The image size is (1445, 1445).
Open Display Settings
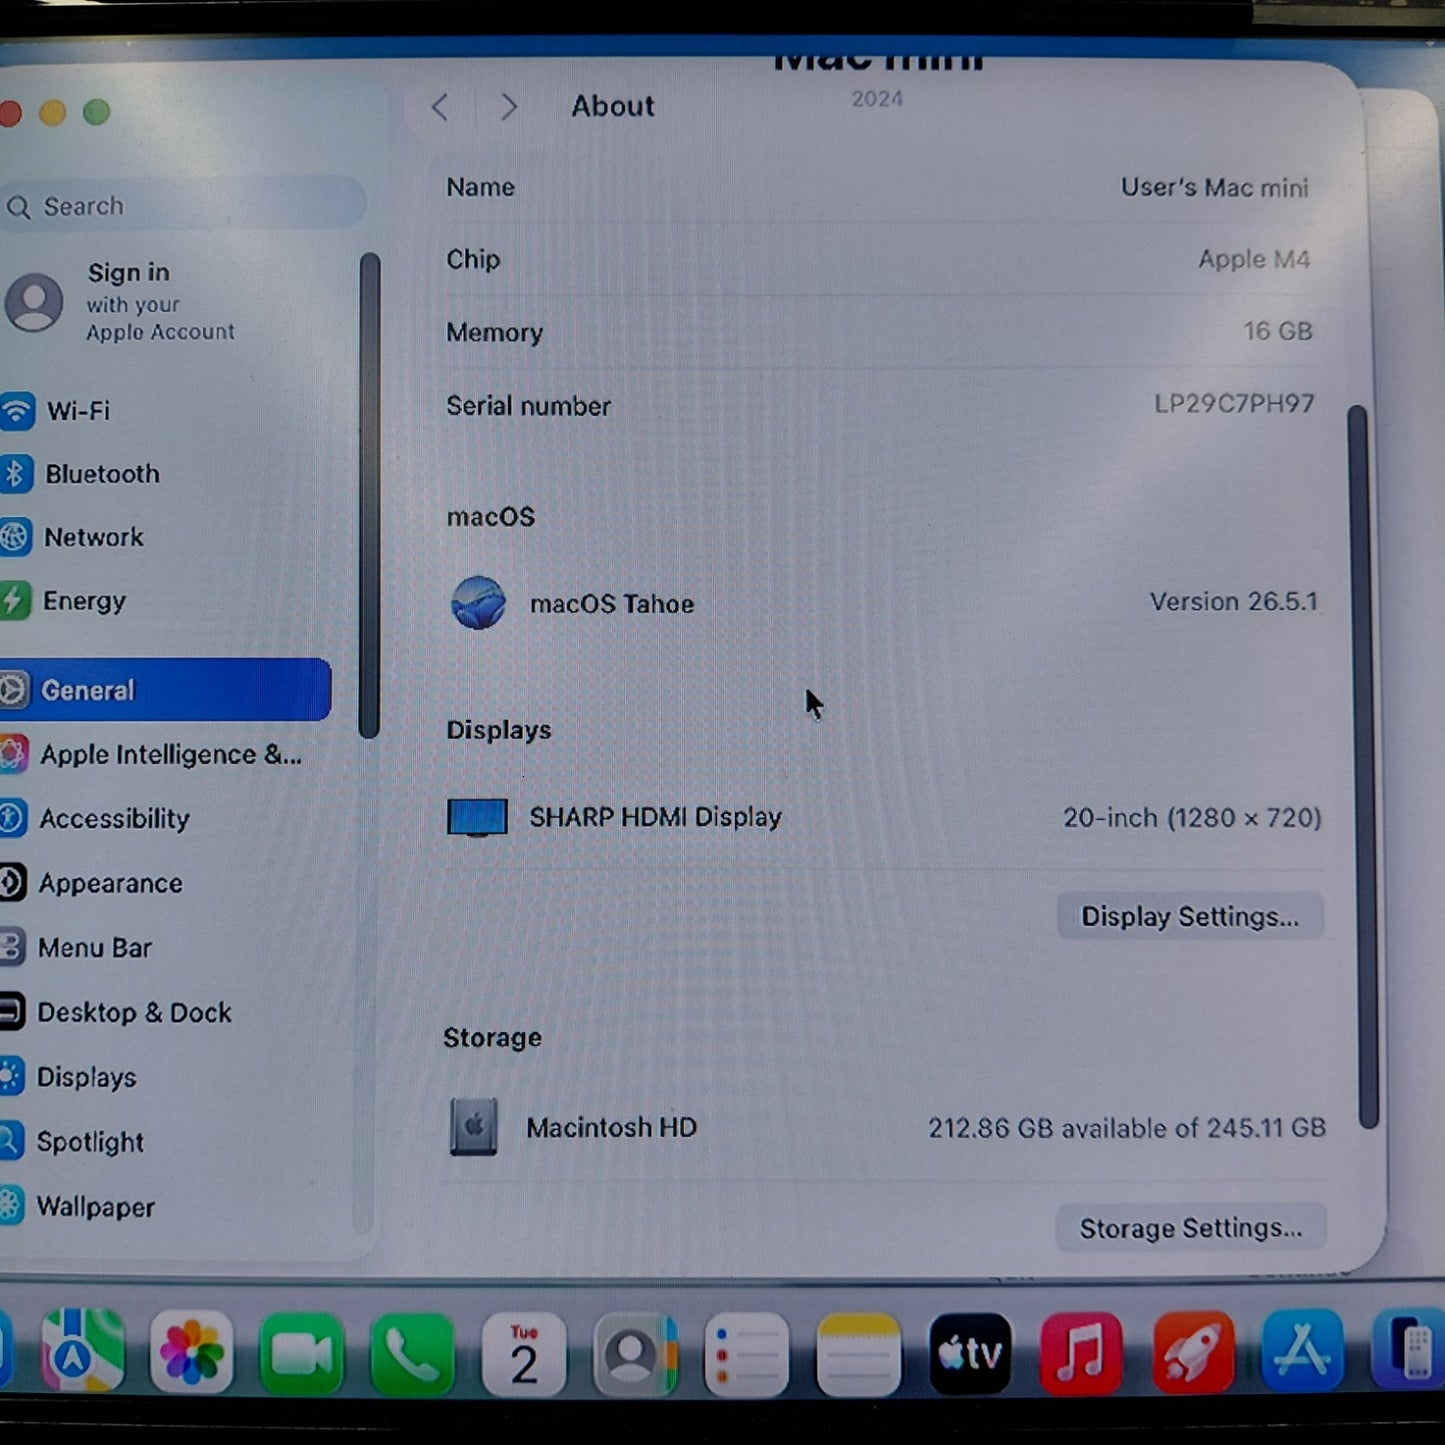click(x=1190, y=917)
